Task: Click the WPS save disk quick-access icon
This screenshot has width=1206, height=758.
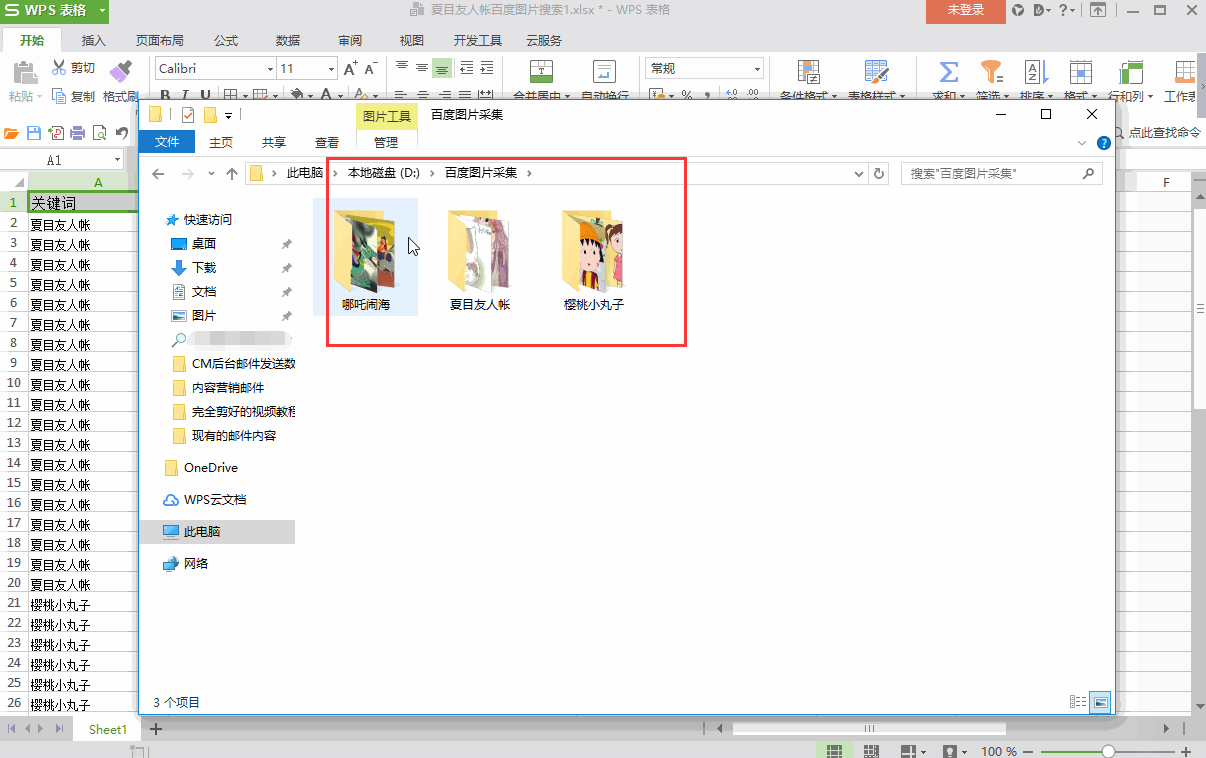Action: [x=33, y=132]
